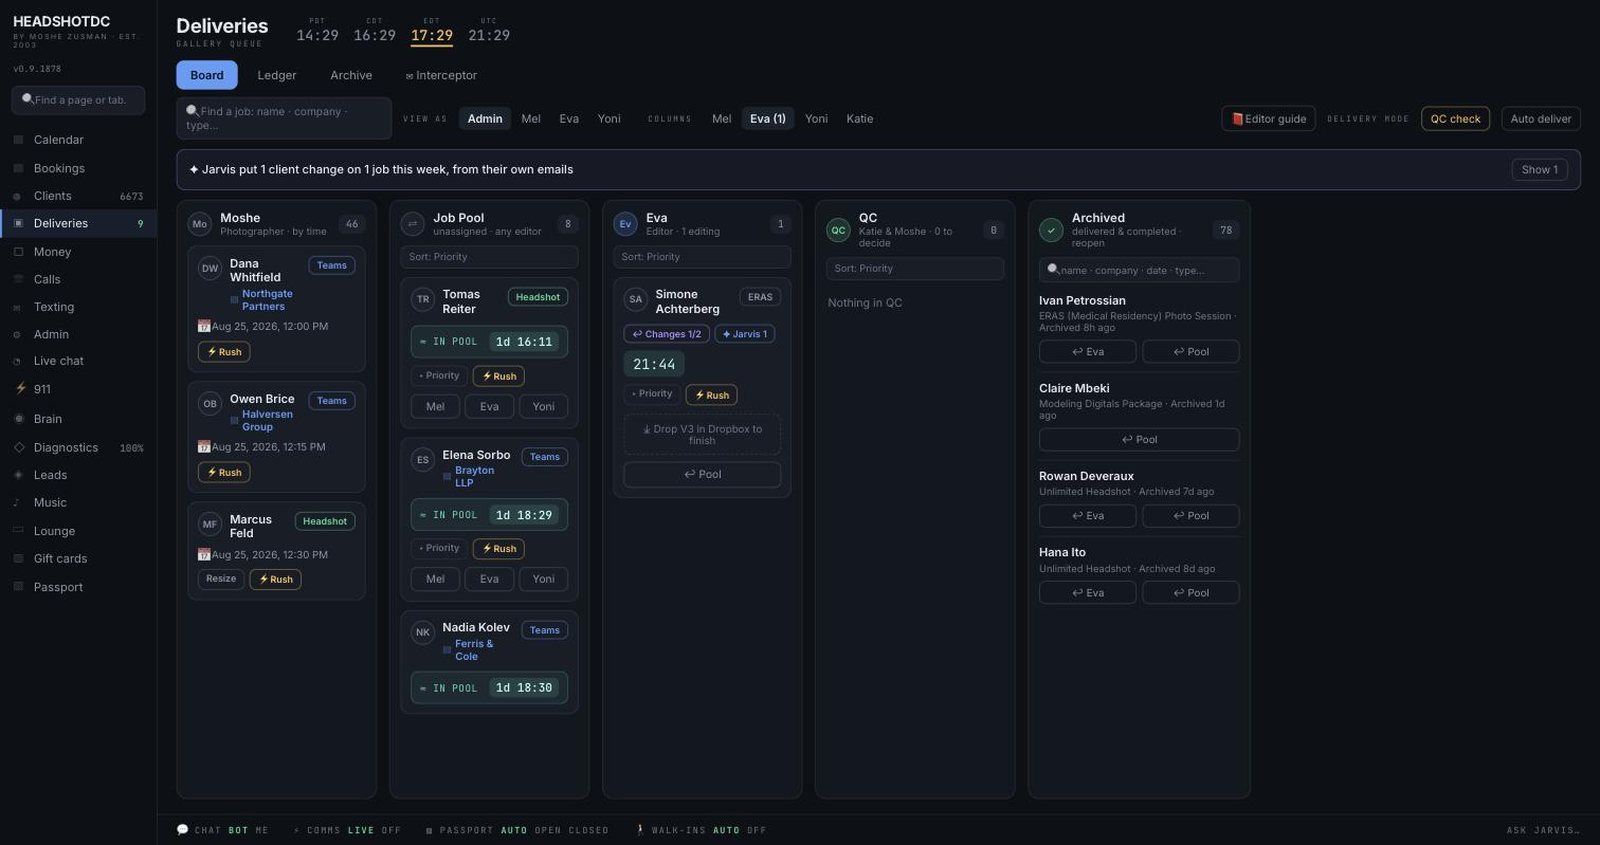Click the DW avatar on Dana Whitfield card
Image resolution: width=1600 pixels, height=845 pixels.
click(210, 268)
